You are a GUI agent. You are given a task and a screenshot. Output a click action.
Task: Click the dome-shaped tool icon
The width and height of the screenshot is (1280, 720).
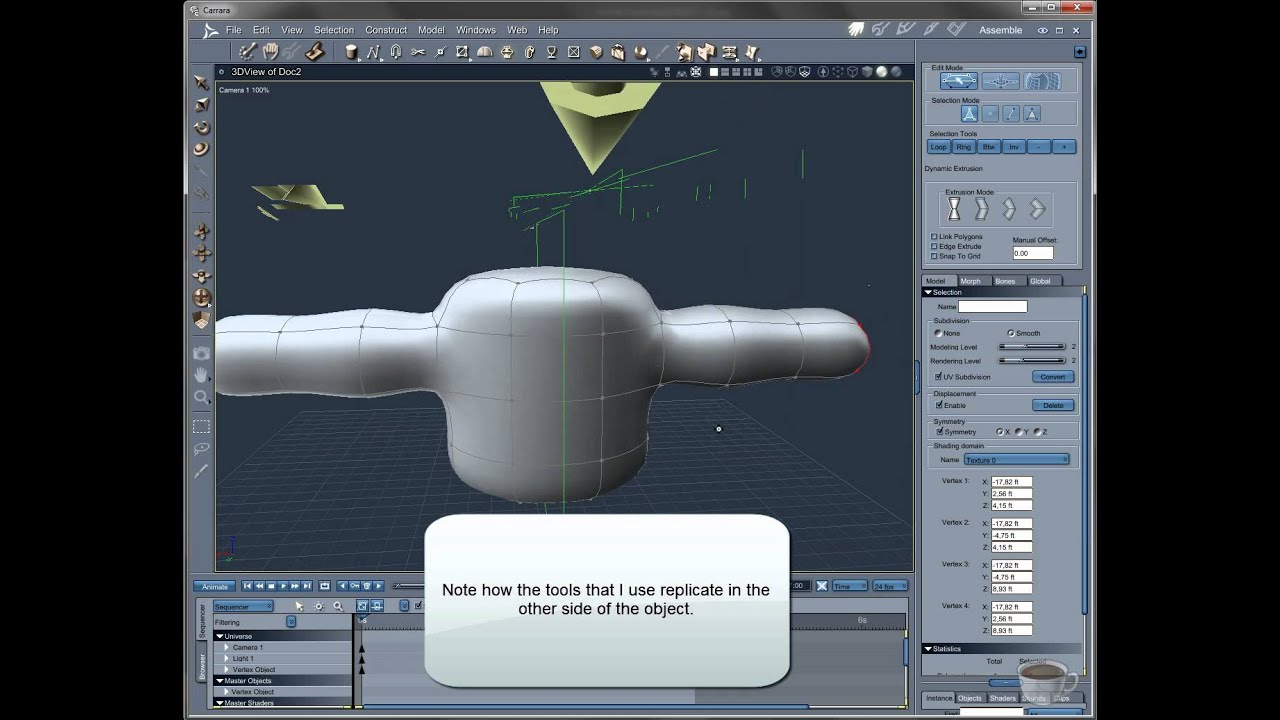pyautogui.click(x=485, y=52)
